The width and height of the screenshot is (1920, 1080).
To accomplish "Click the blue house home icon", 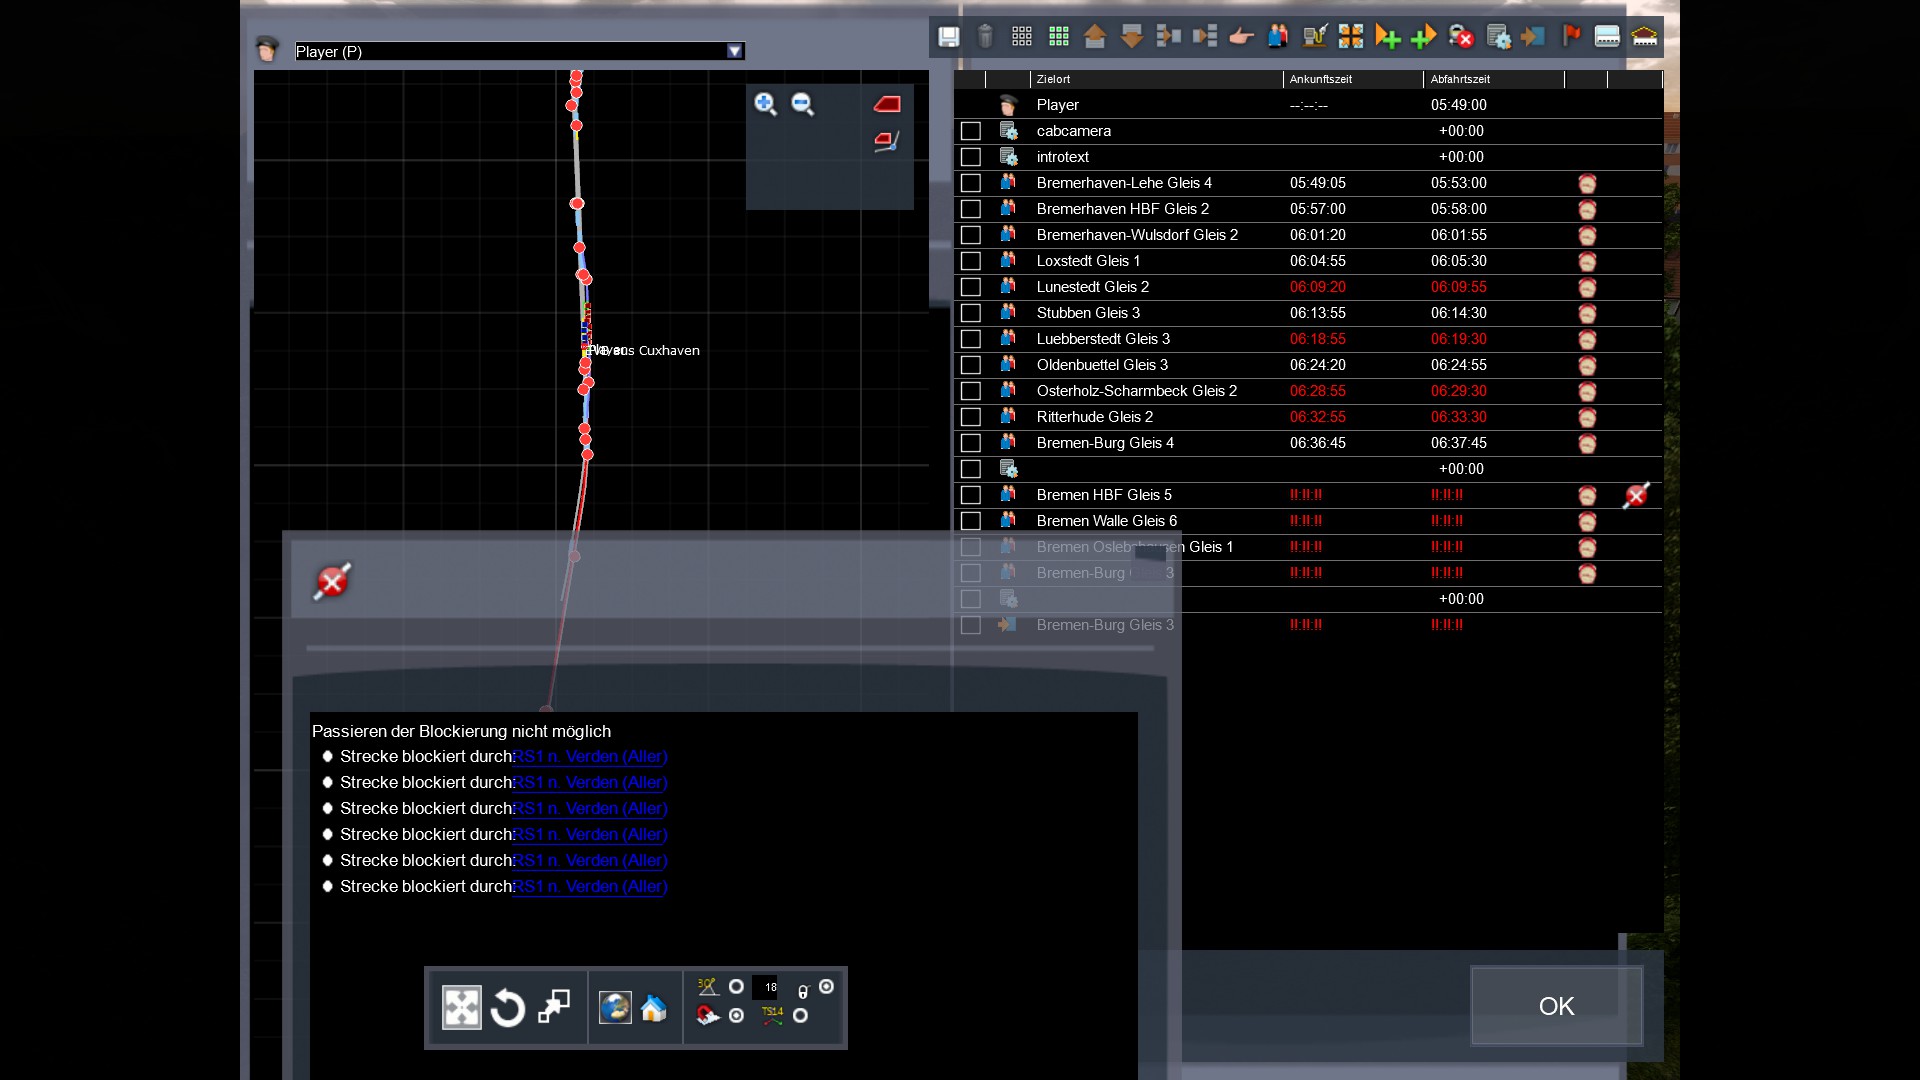I will pyautogui.click(x=654, y=1008).
